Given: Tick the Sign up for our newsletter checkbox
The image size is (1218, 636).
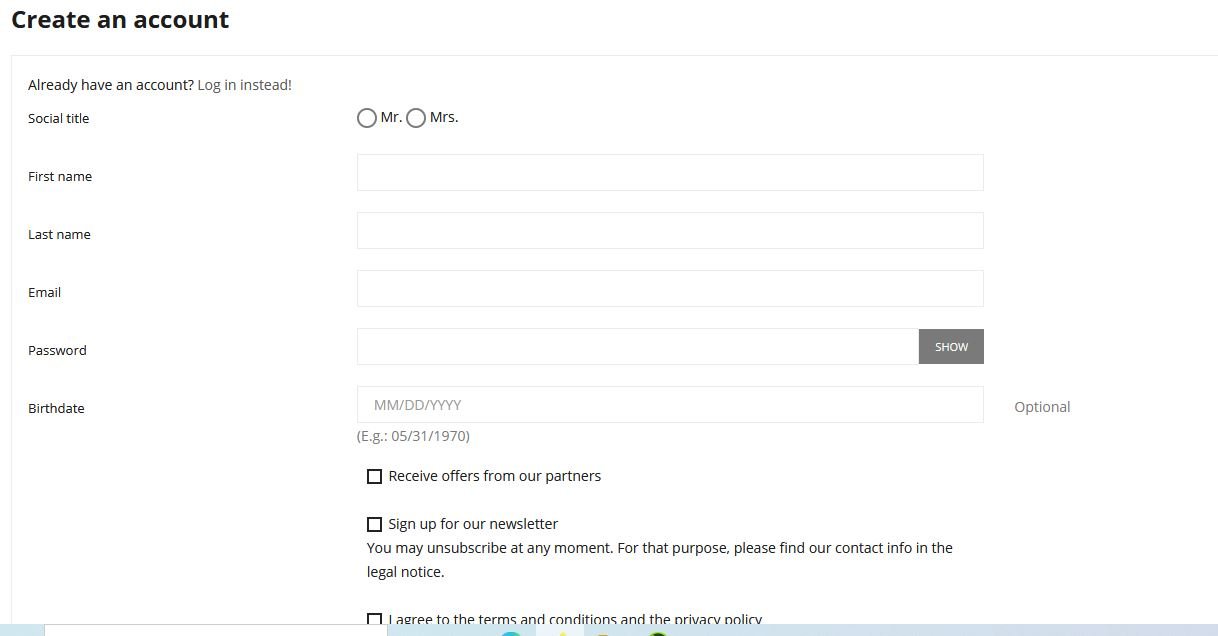Looking at the screenshot, I should tap(374, 524).
